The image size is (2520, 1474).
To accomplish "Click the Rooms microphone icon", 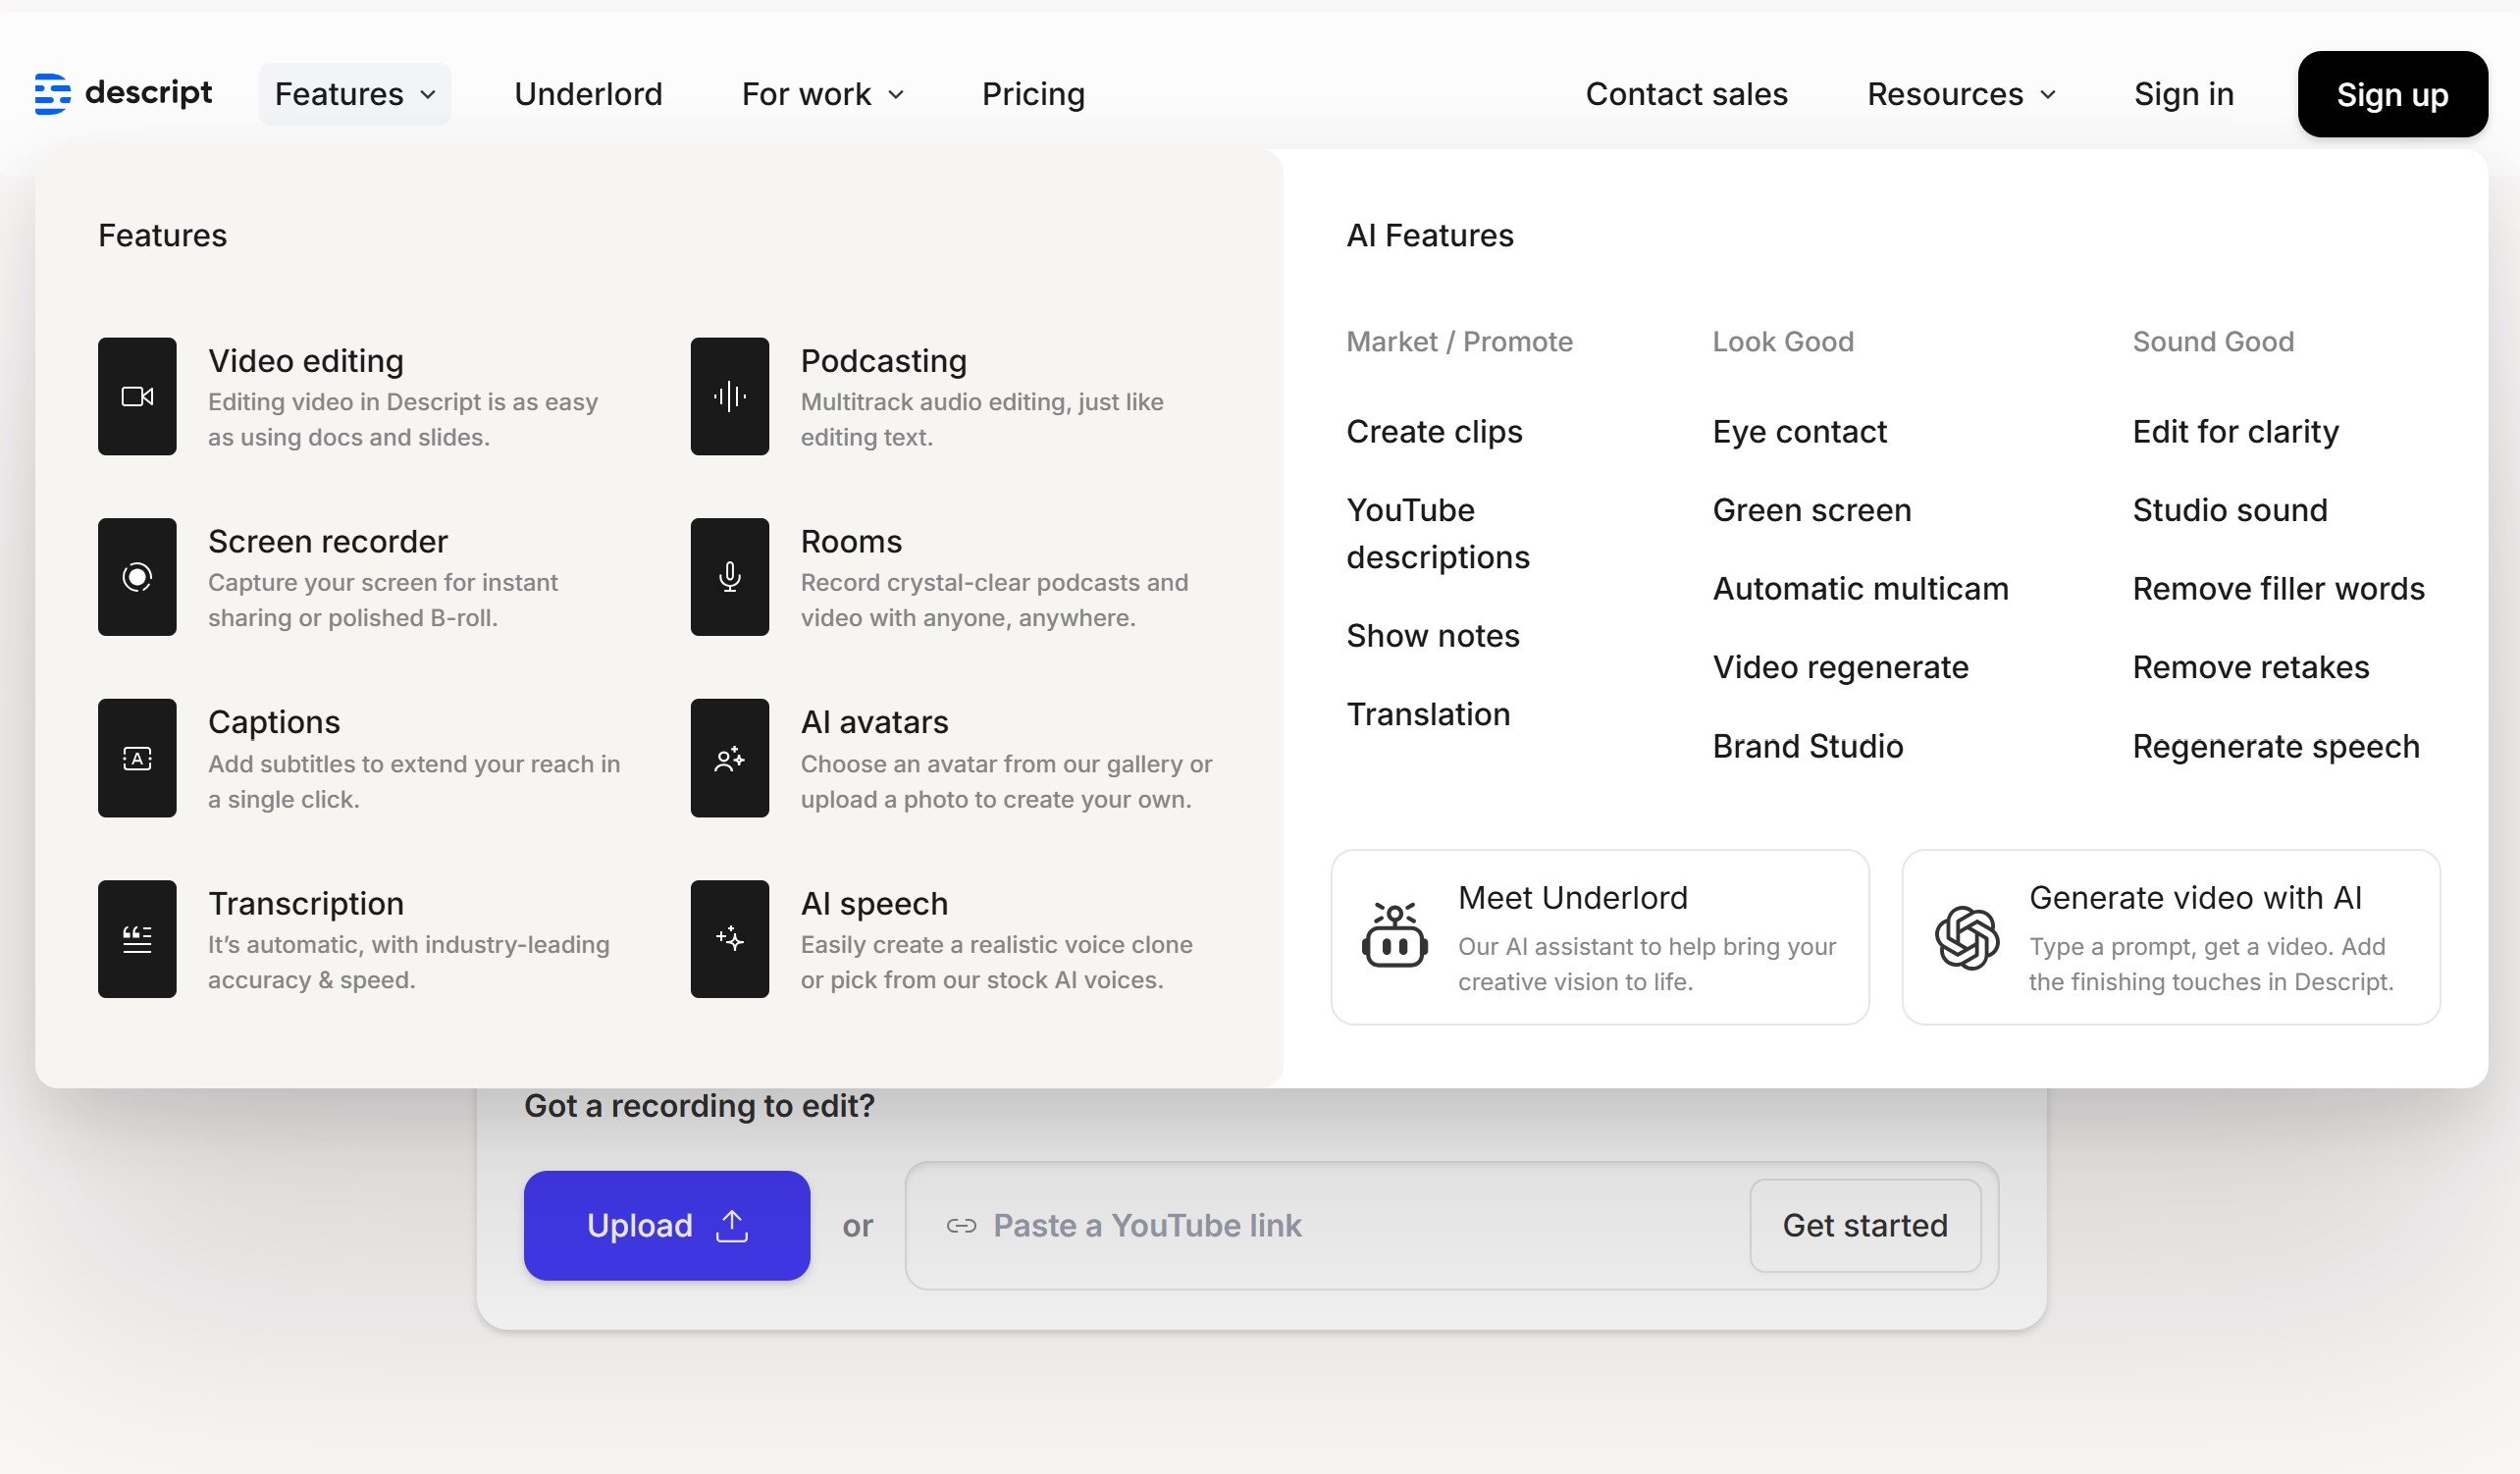I will click(729, 577).
